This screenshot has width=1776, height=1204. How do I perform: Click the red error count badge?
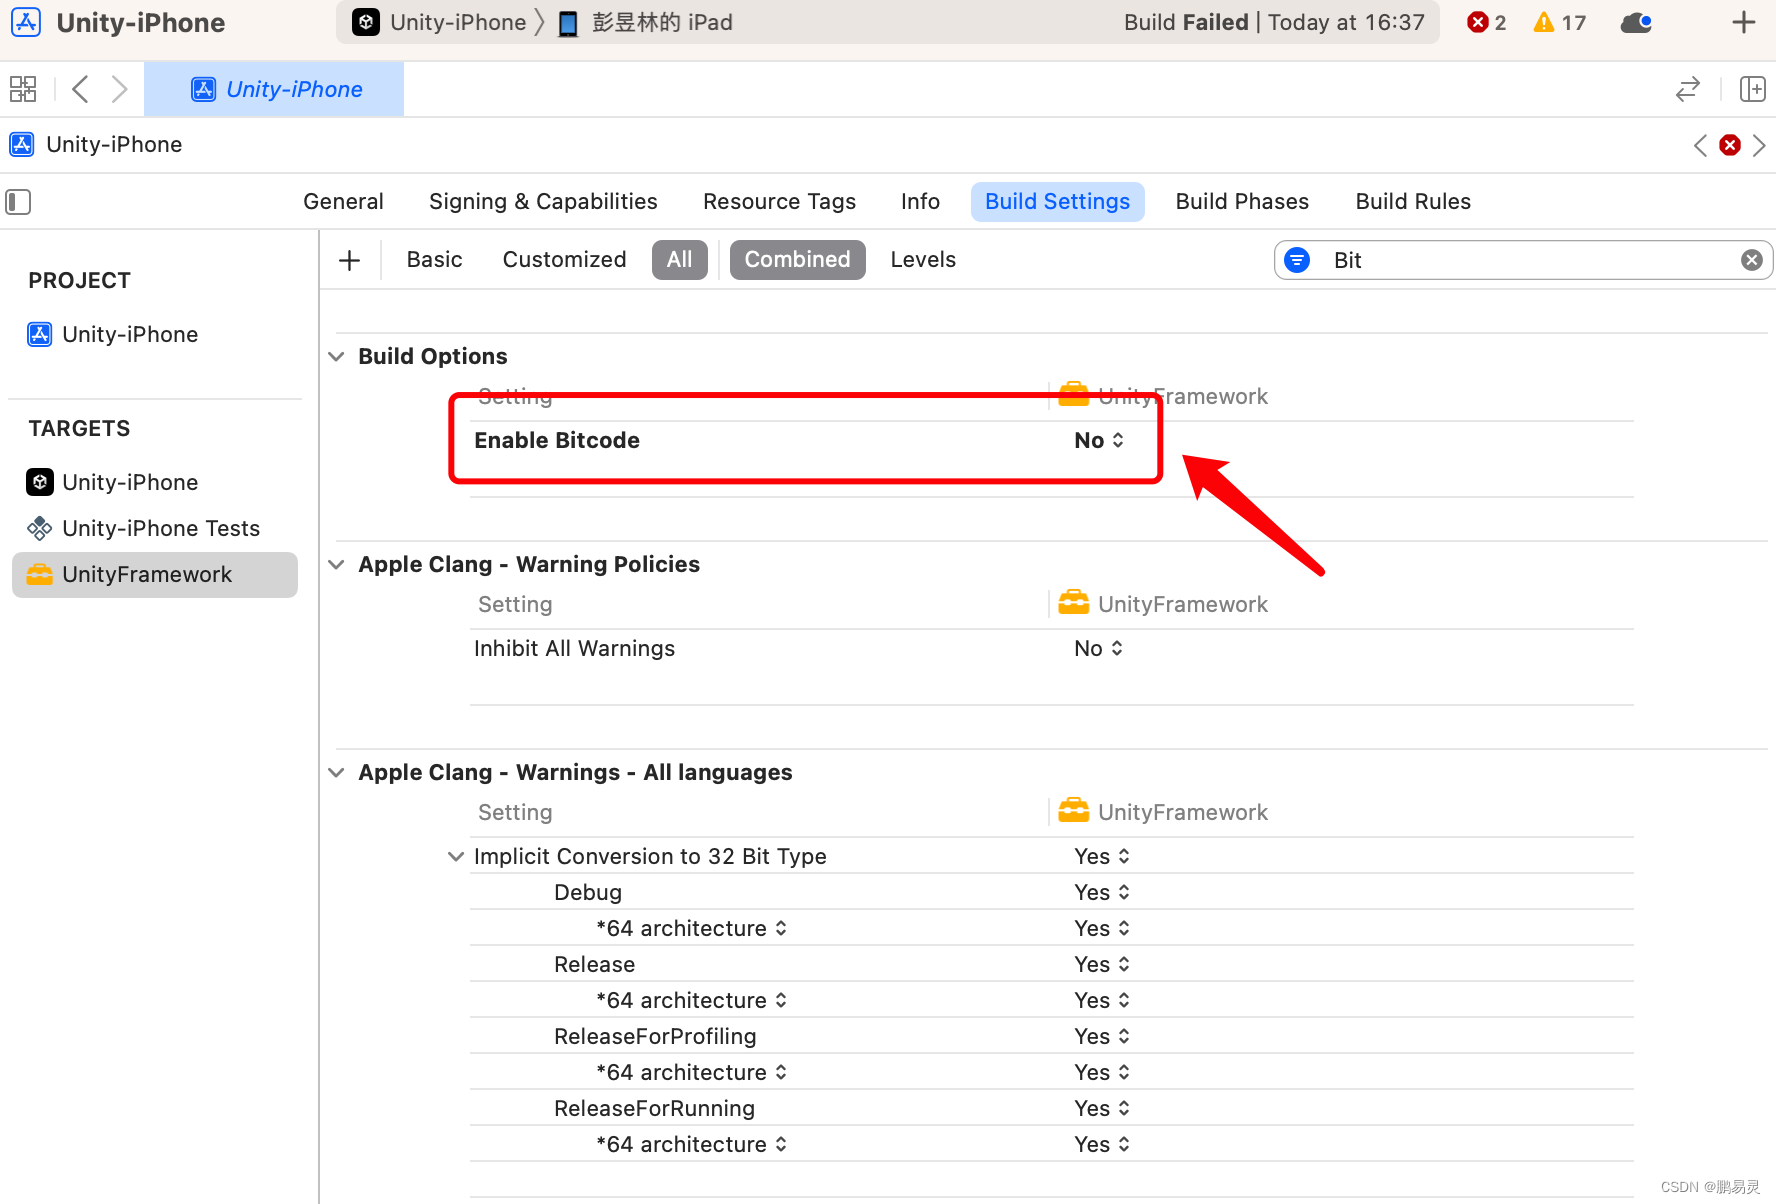[1487, 22]
